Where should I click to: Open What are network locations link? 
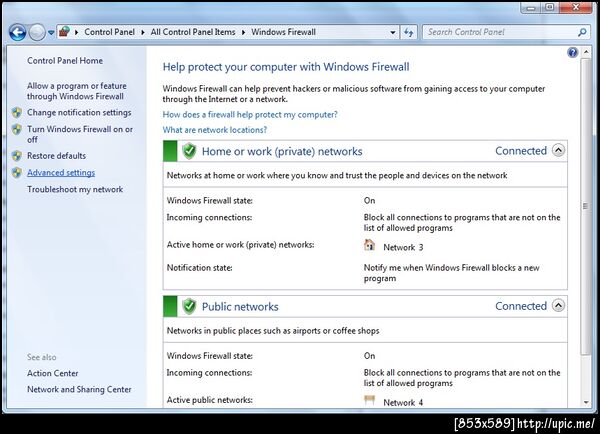215,130
